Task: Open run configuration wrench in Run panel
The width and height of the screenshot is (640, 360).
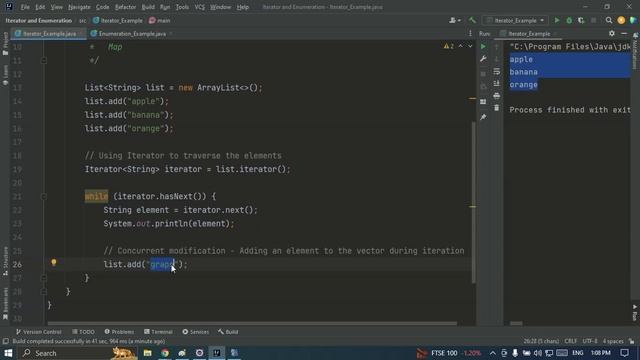Action: [483, 59]
